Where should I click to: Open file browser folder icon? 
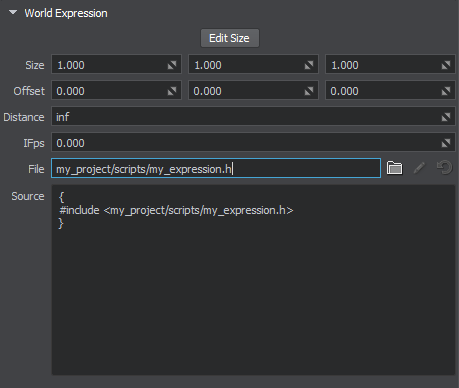394,168
